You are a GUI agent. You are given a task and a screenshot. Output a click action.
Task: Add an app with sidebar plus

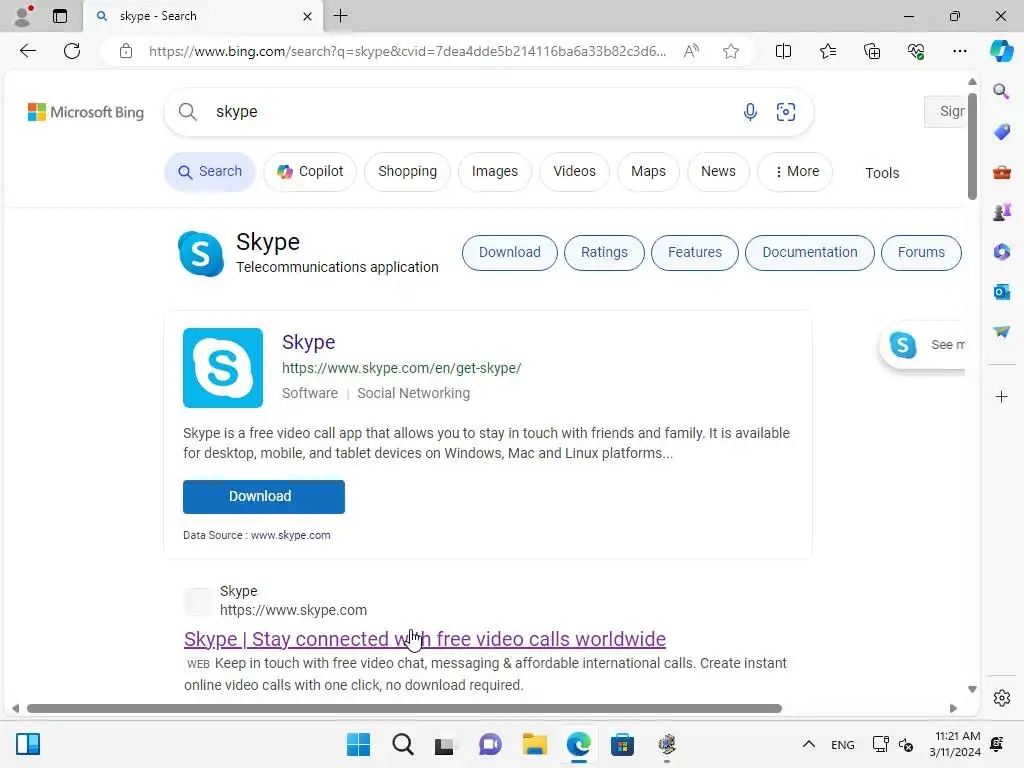point(1001,396)
